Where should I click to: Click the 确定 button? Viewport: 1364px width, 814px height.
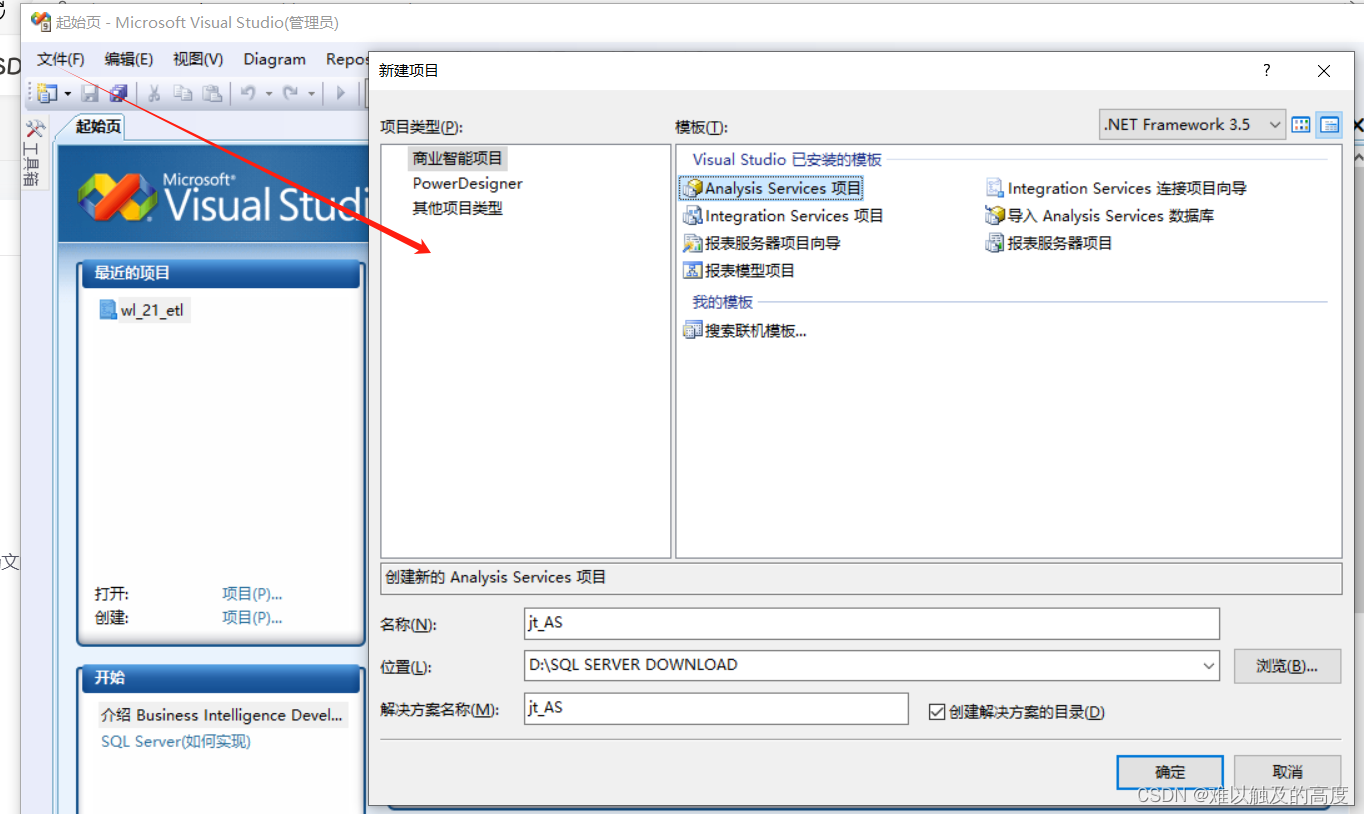[1170, 772]
